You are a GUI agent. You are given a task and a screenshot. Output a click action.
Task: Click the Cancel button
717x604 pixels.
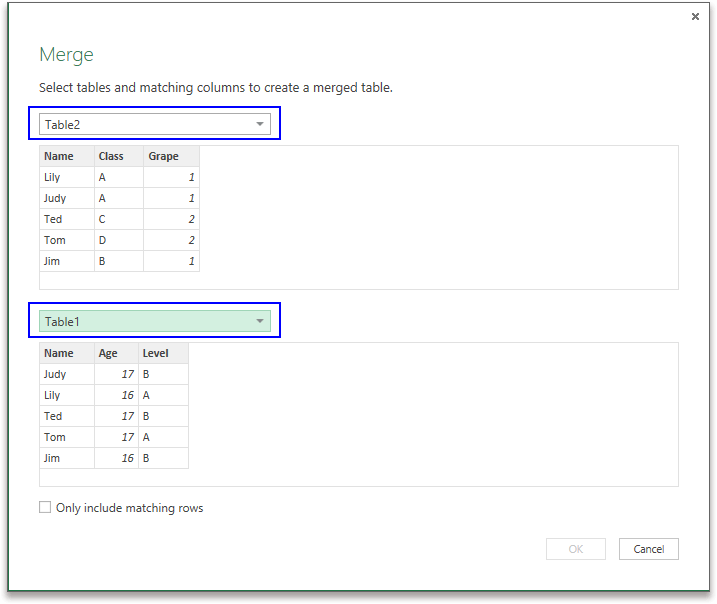[648, 549]
